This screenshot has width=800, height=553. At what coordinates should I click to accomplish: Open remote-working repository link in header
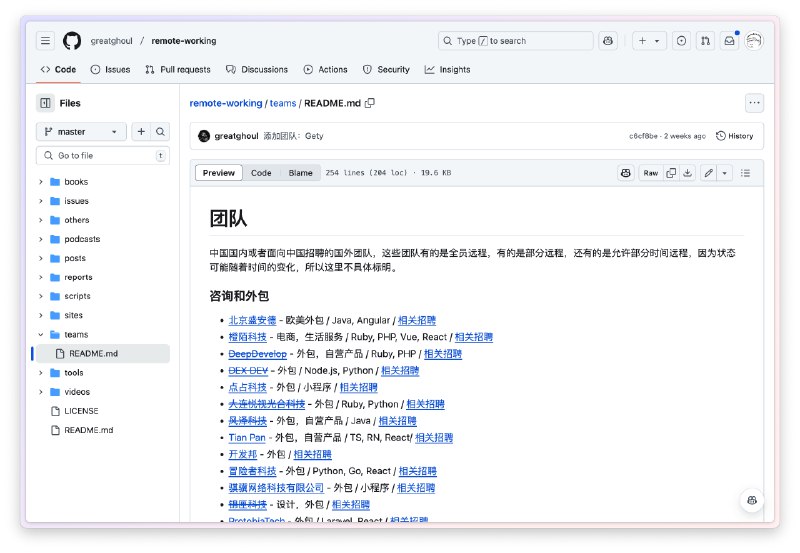[x=184, y=41]
